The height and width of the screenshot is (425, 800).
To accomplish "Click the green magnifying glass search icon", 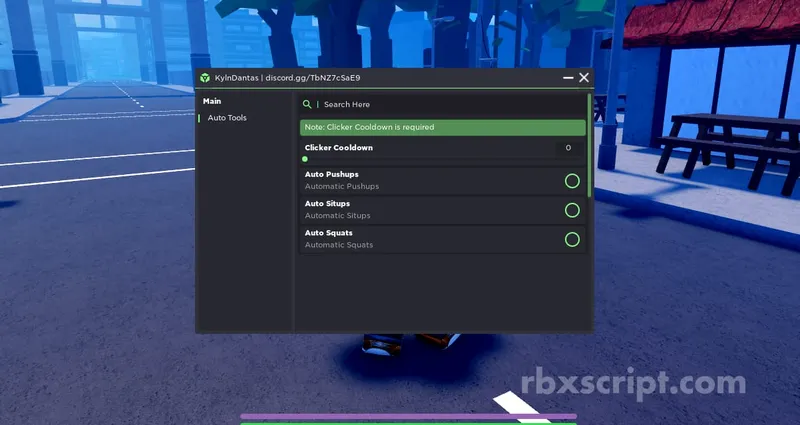I will pos(307,104).
